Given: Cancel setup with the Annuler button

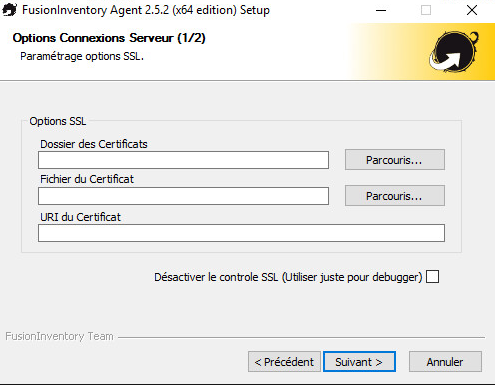Looking at the screenshot, I should (x=445, y=362).
